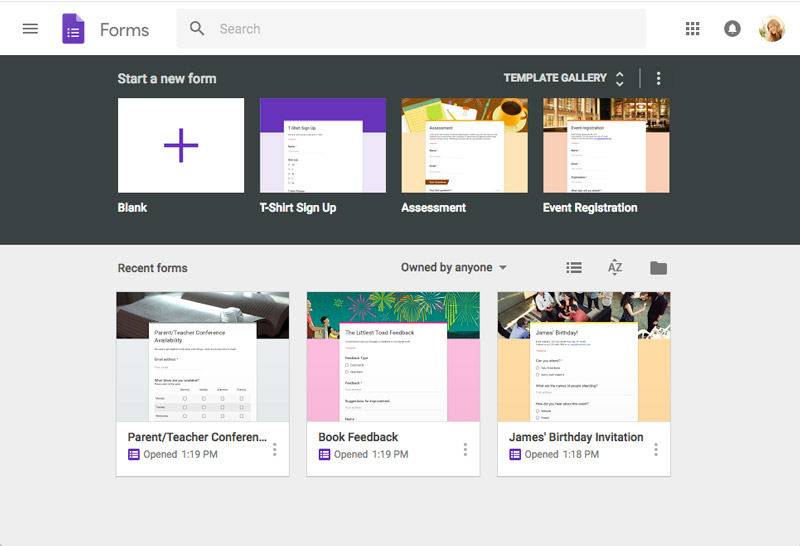Image resolution: width=800 pixels, height=546 pixels.
Task: Choose the Assessment template
Action: tap(464, 145)
